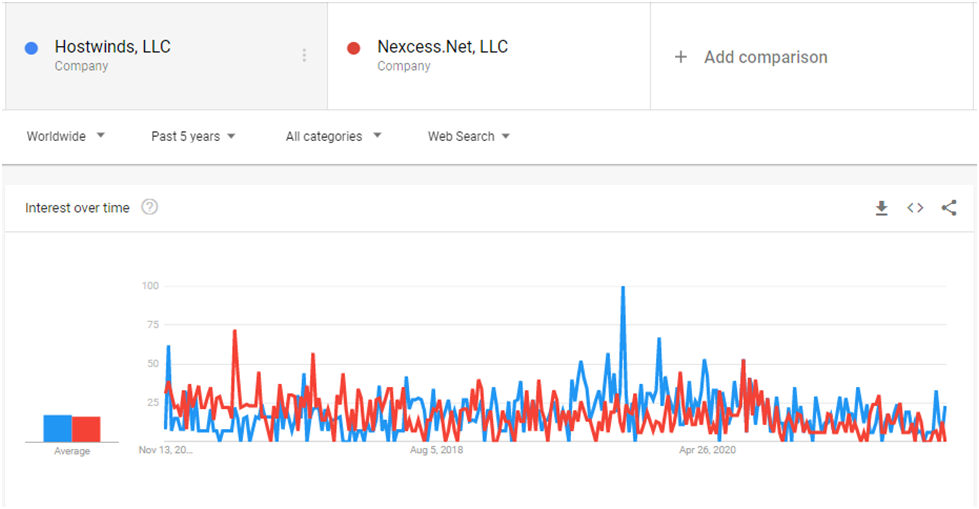Open the Past 5 years time range dropdown
This screenshot has width=979, height=509.
(193, 136)
